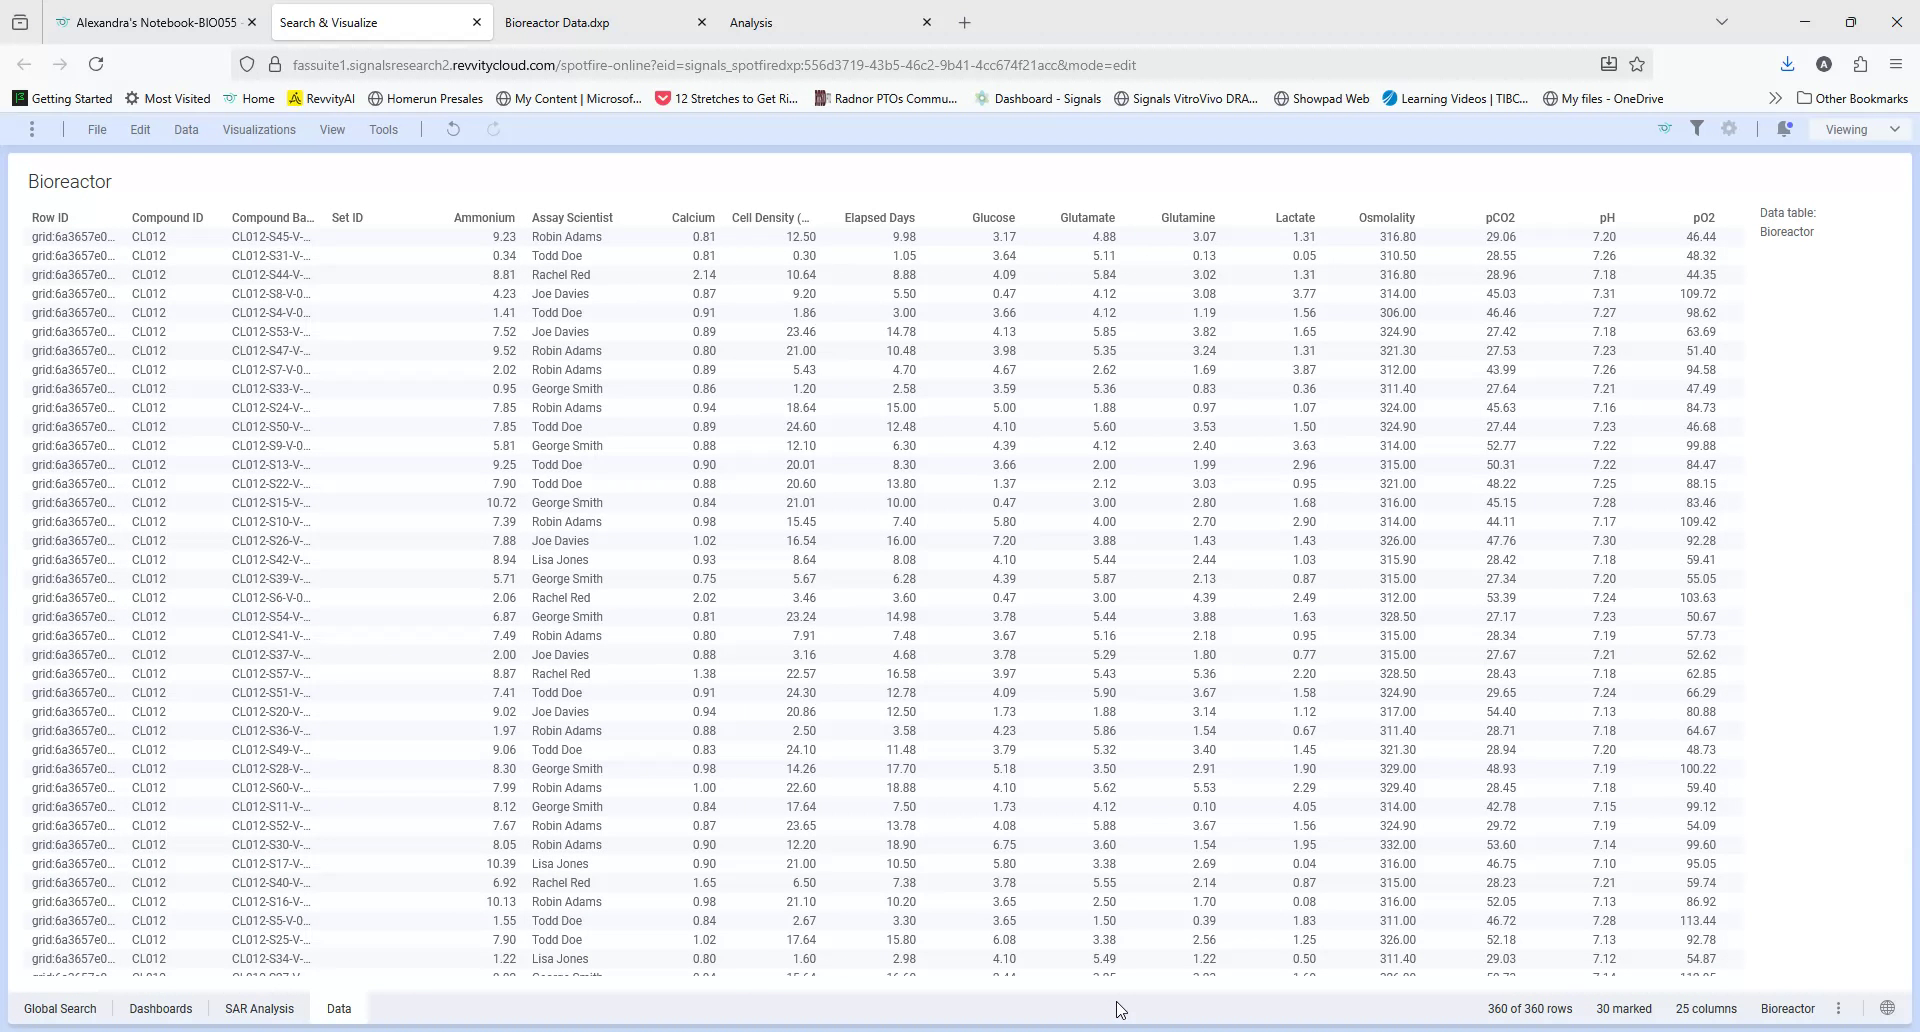
Task: Open the three-dot menu left of File
Action: tap(32, 129)
